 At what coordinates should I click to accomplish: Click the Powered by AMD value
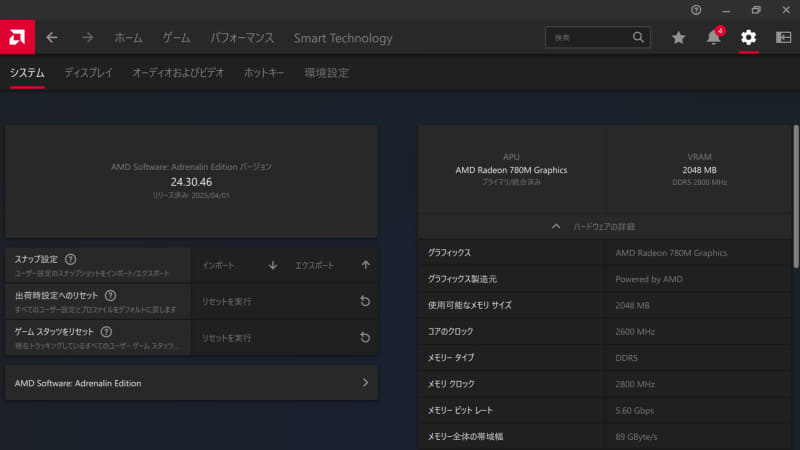coord(648,279)
